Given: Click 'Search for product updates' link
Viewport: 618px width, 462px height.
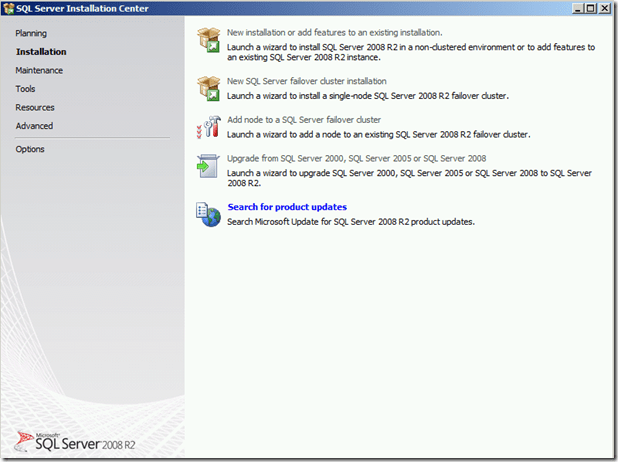Looking at the screenshot, I should 287,207.
